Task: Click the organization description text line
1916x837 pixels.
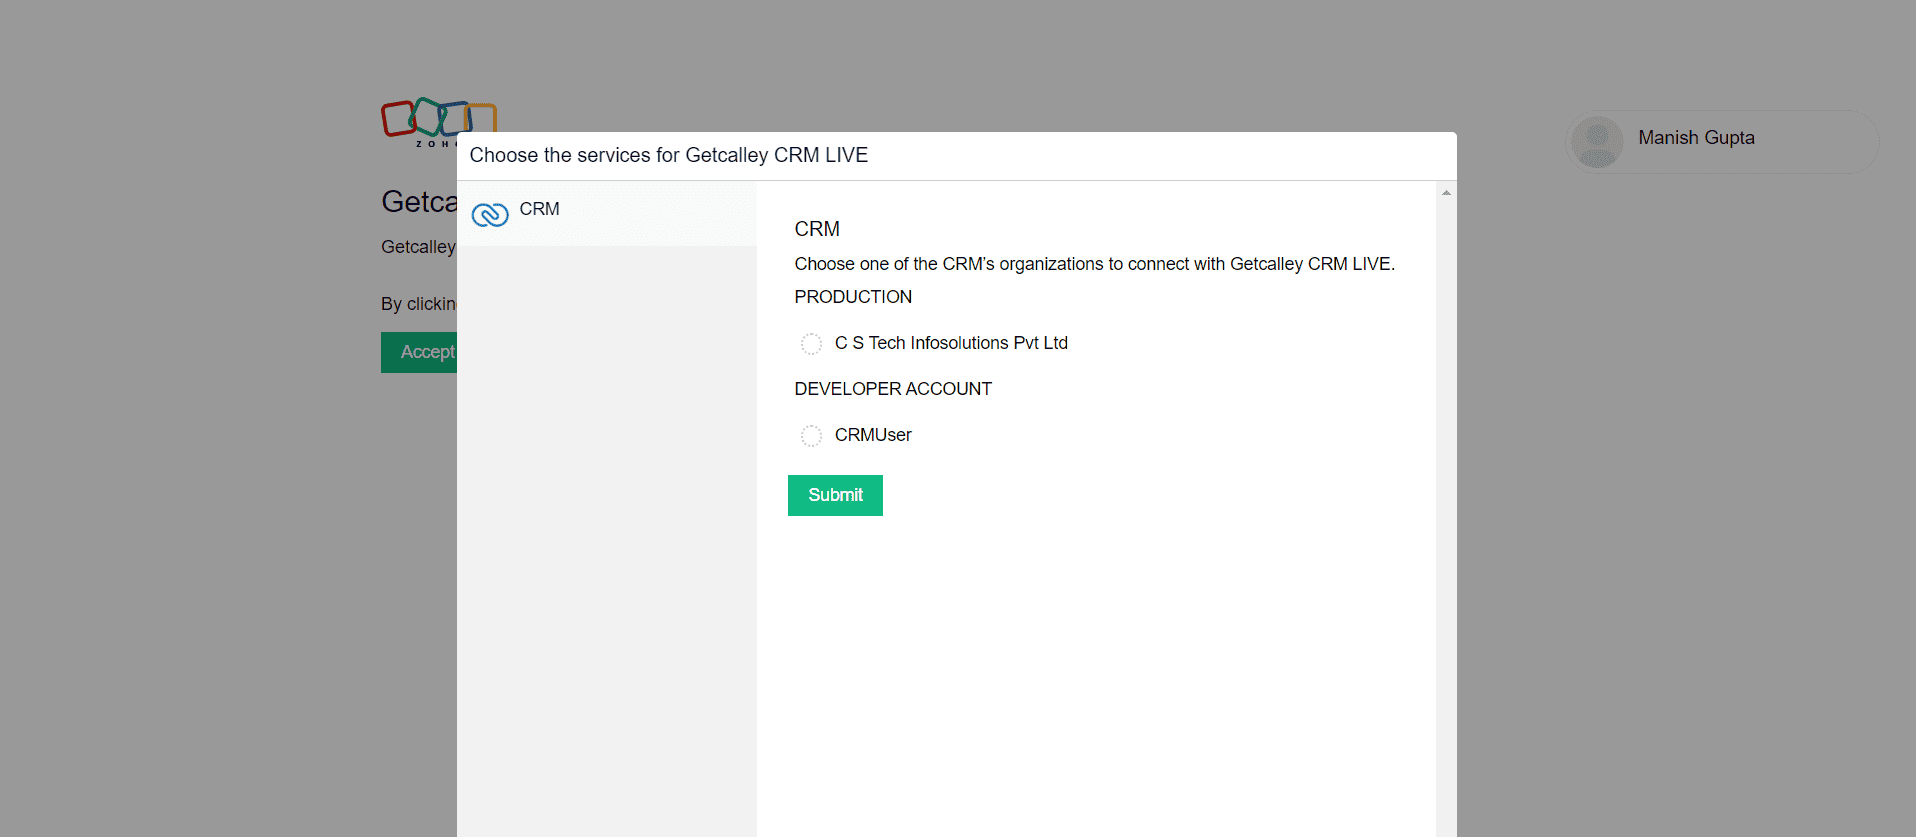Action: [1094, 264]
